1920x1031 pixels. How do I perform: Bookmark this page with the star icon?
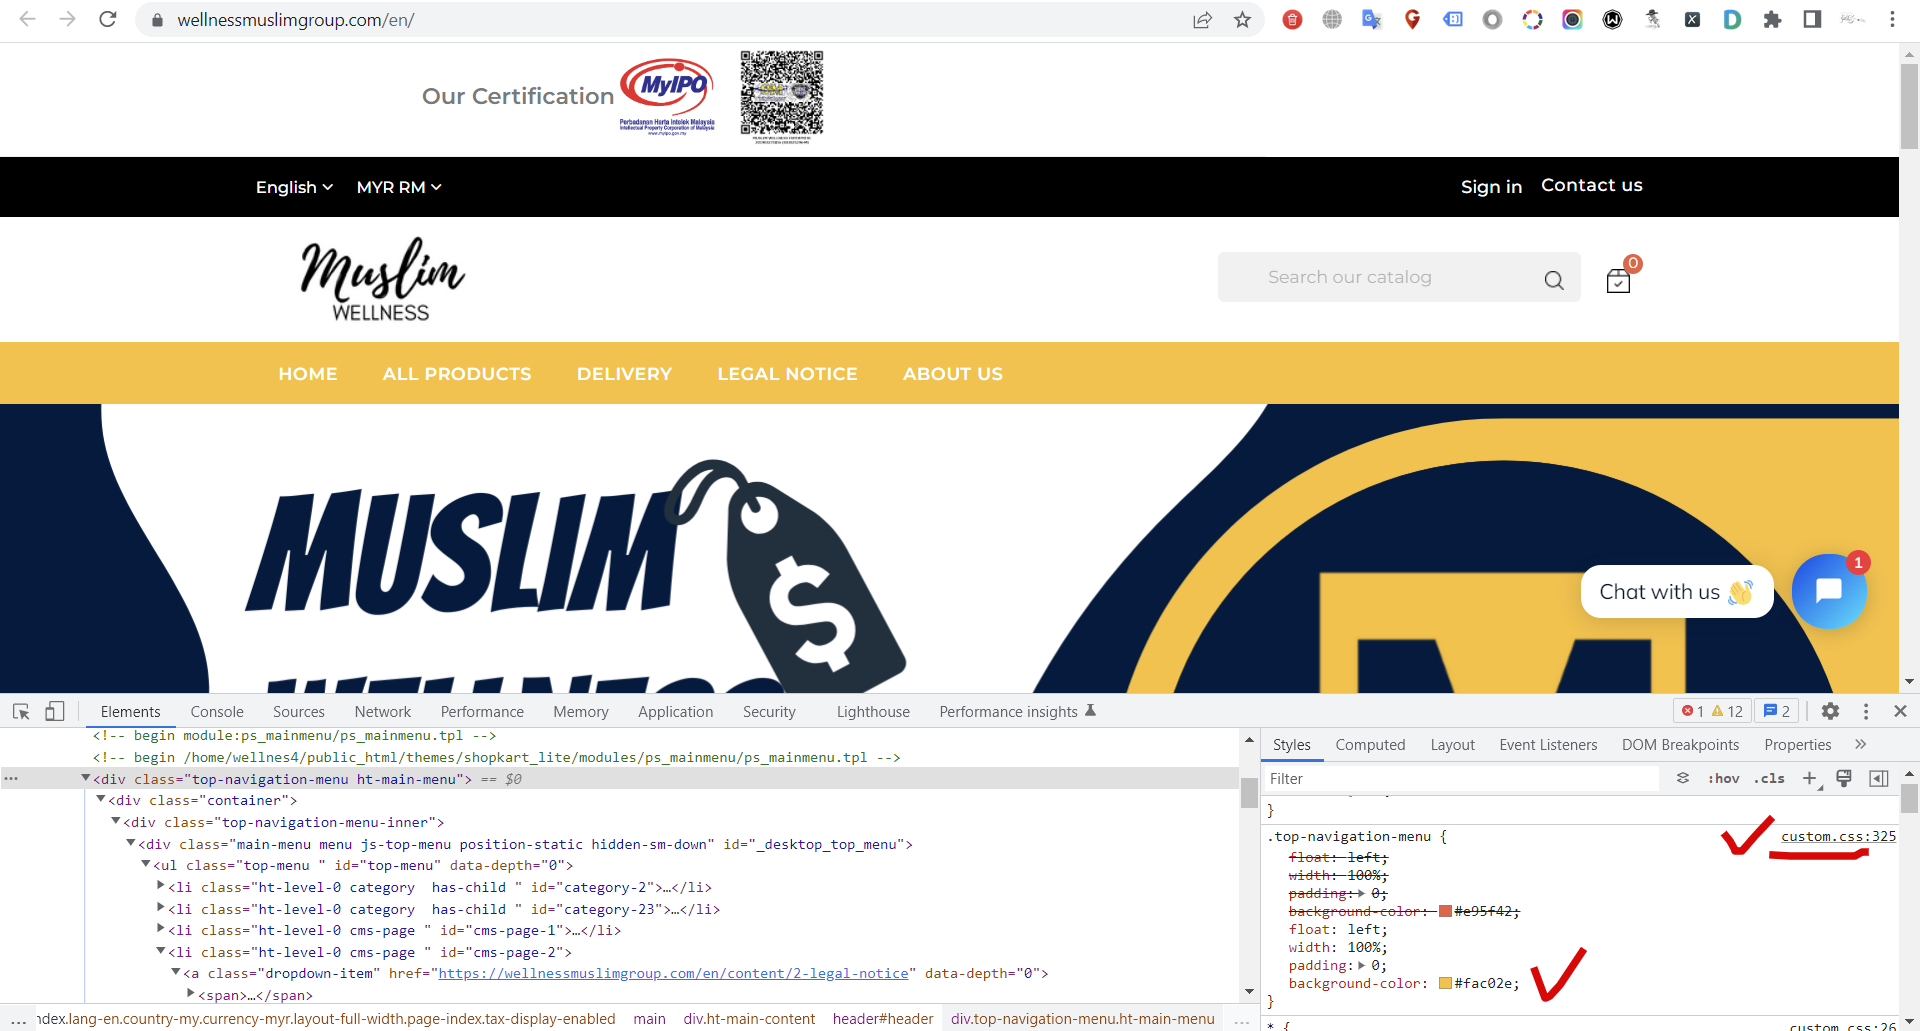(x=1242, y=20)
